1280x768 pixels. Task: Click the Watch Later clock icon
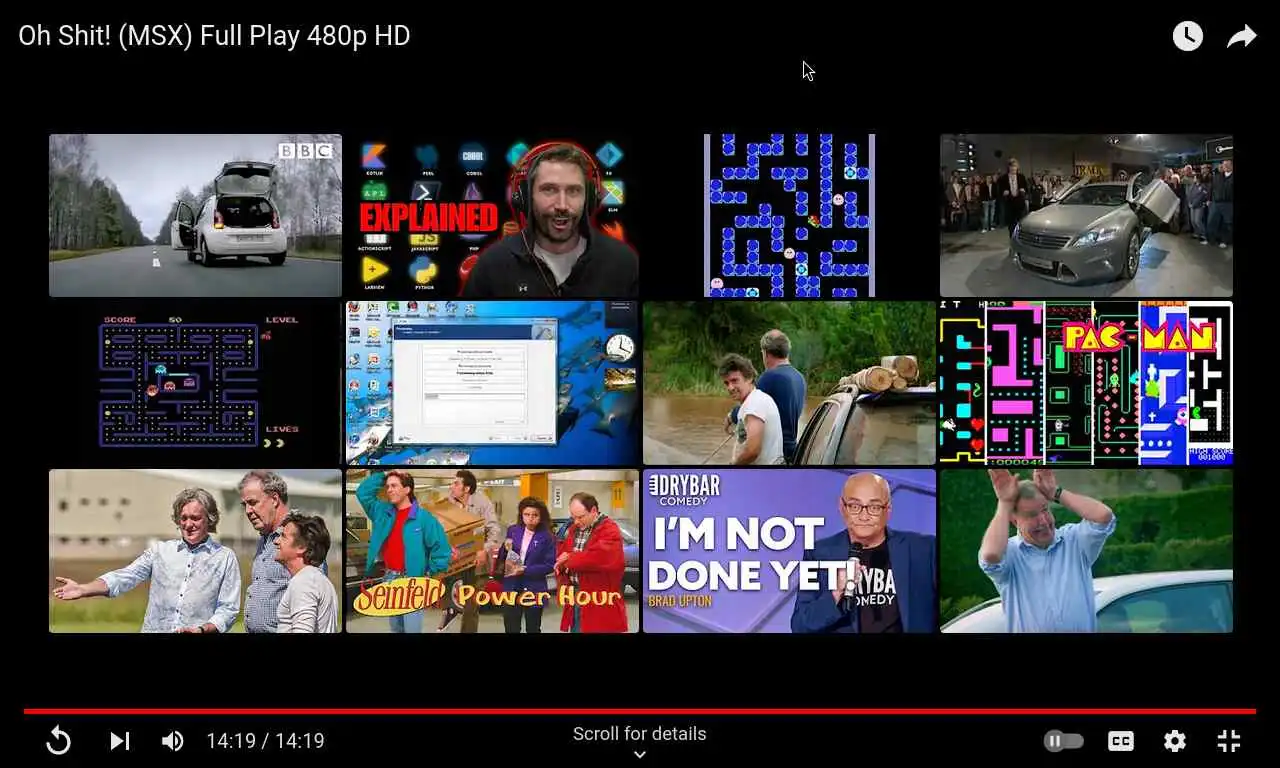point(1187,37)
